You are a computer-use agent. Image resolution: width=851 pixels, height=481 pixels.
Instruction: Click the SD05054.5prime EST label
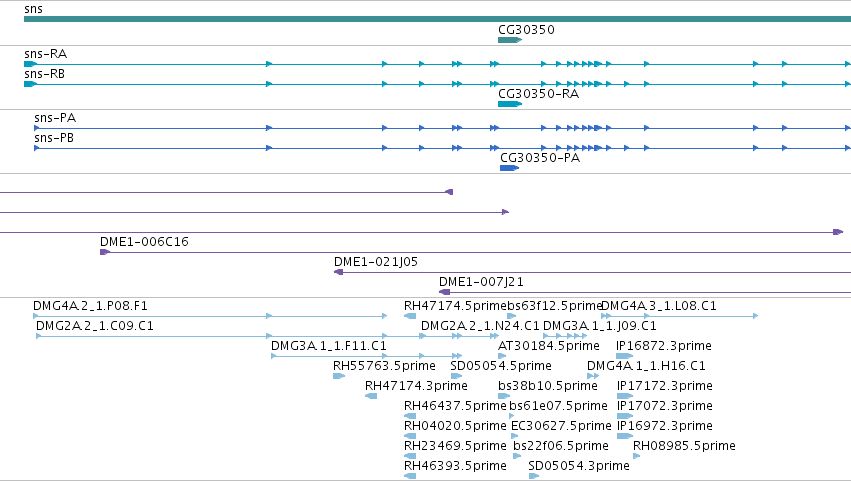click(x=501, y=366)
